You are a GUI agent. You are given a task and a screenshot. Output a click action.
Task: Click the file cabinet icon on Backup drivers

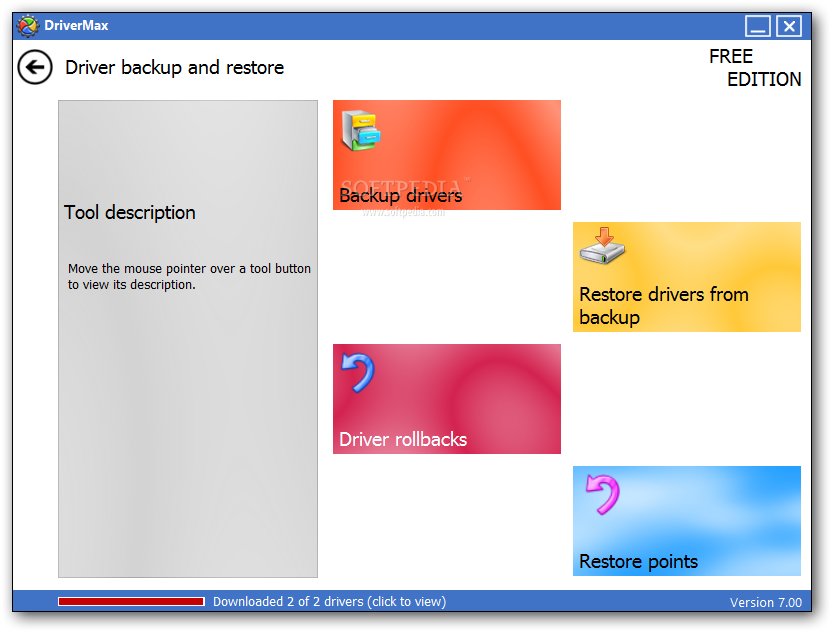coord(361,130)
